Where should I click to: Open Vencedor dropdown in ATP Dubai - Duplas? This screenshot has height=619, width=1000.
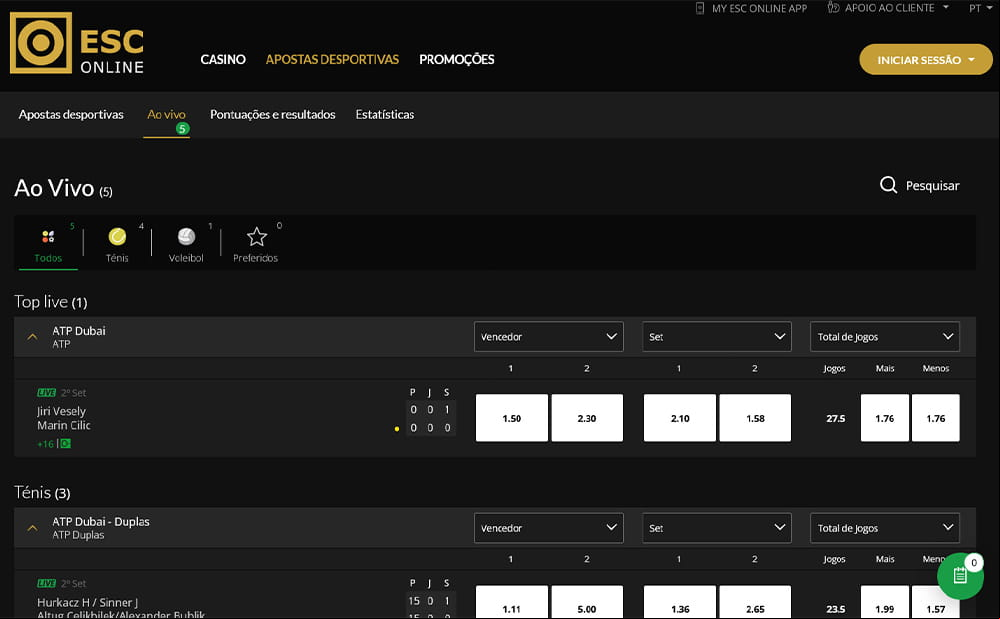(x=548, y=528)
